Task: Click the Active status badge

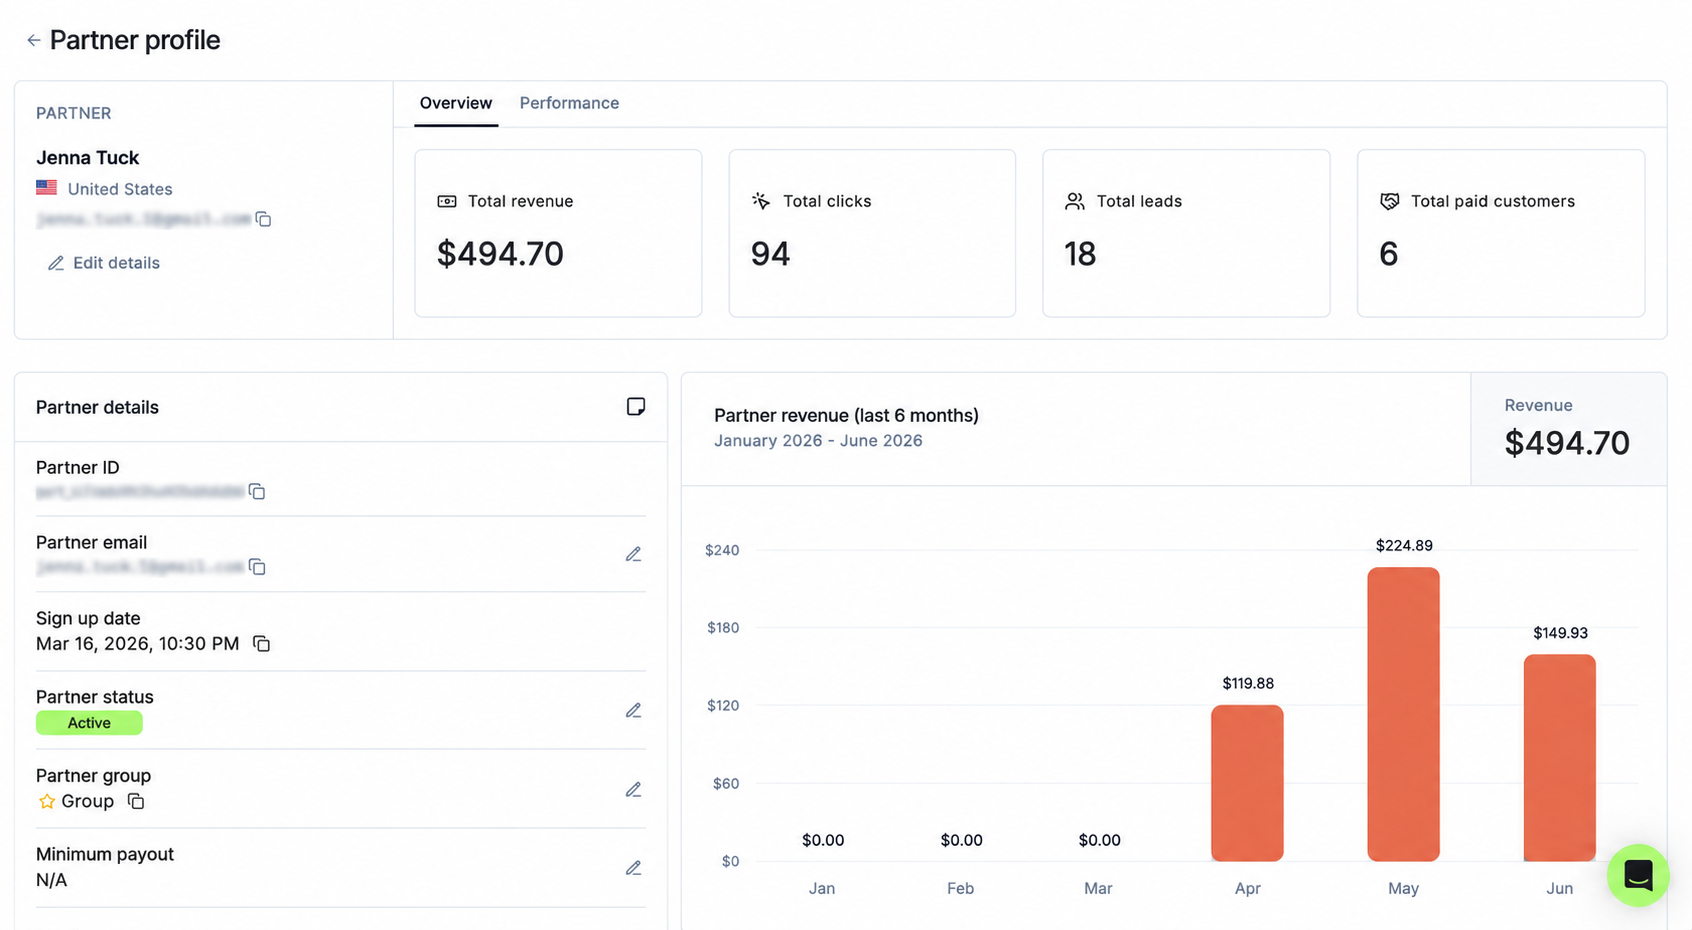Action: [89, 723]
